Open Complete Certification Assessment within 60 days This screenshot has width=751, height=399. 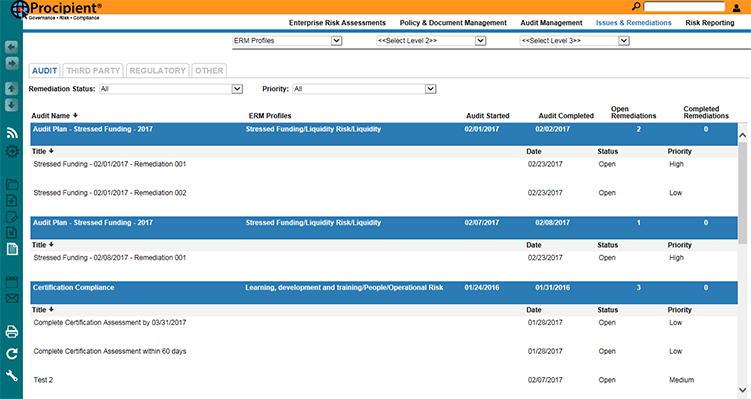[110, 351]
